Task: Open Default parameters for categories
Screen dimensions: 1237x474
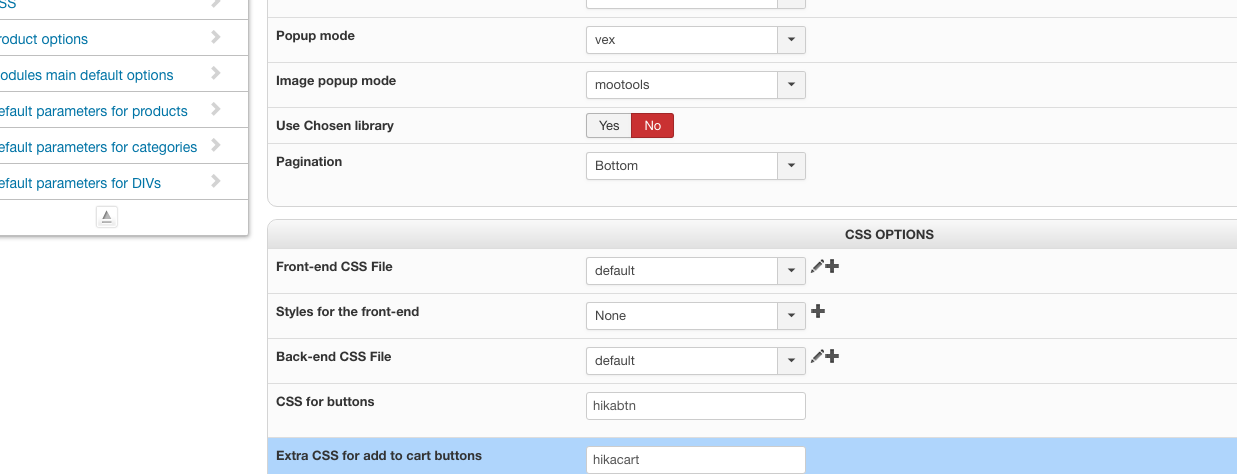Action: click(97, 147)
